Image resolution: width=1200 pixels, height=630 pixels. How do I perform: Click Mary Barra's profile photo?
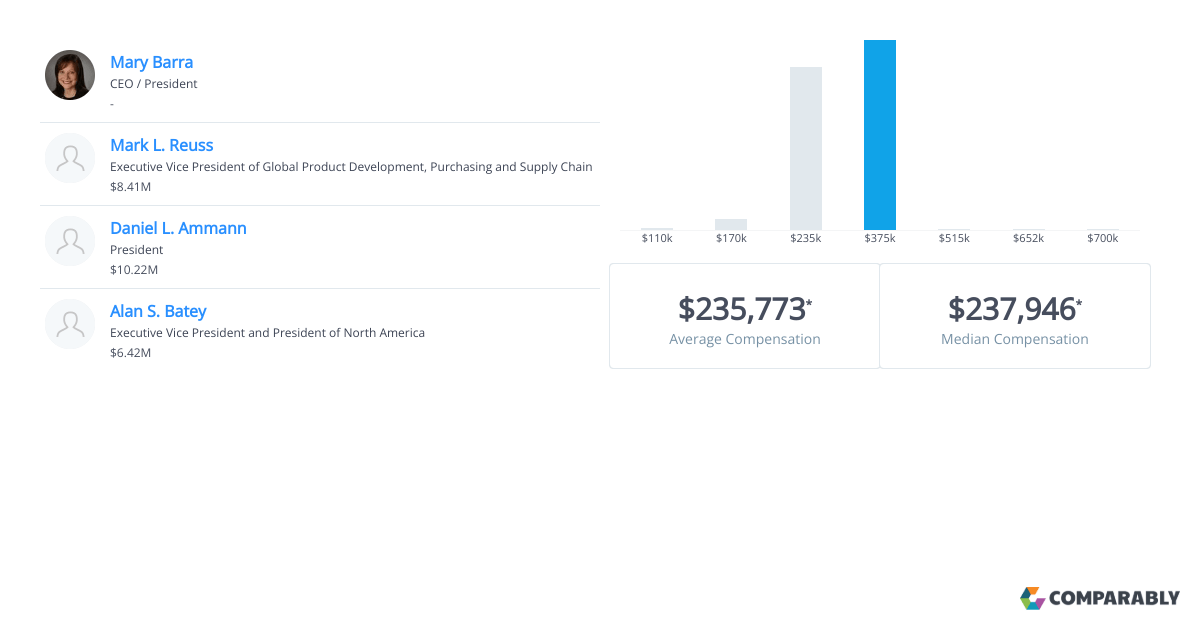70,75
